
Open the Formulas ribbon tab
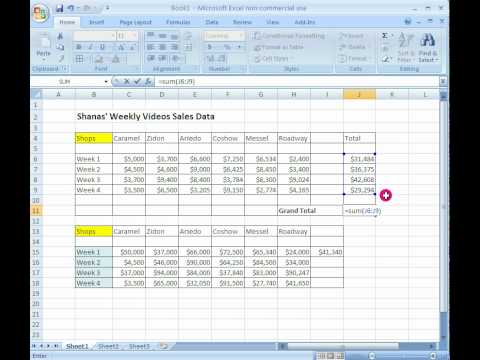(x=178, y=22)
